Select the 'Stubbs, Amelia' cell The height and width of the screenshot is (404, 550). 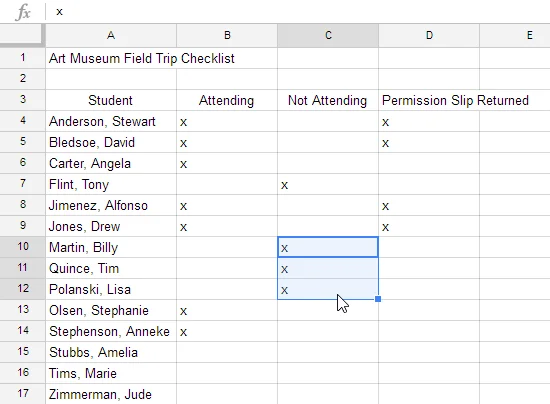click(111, 353)
